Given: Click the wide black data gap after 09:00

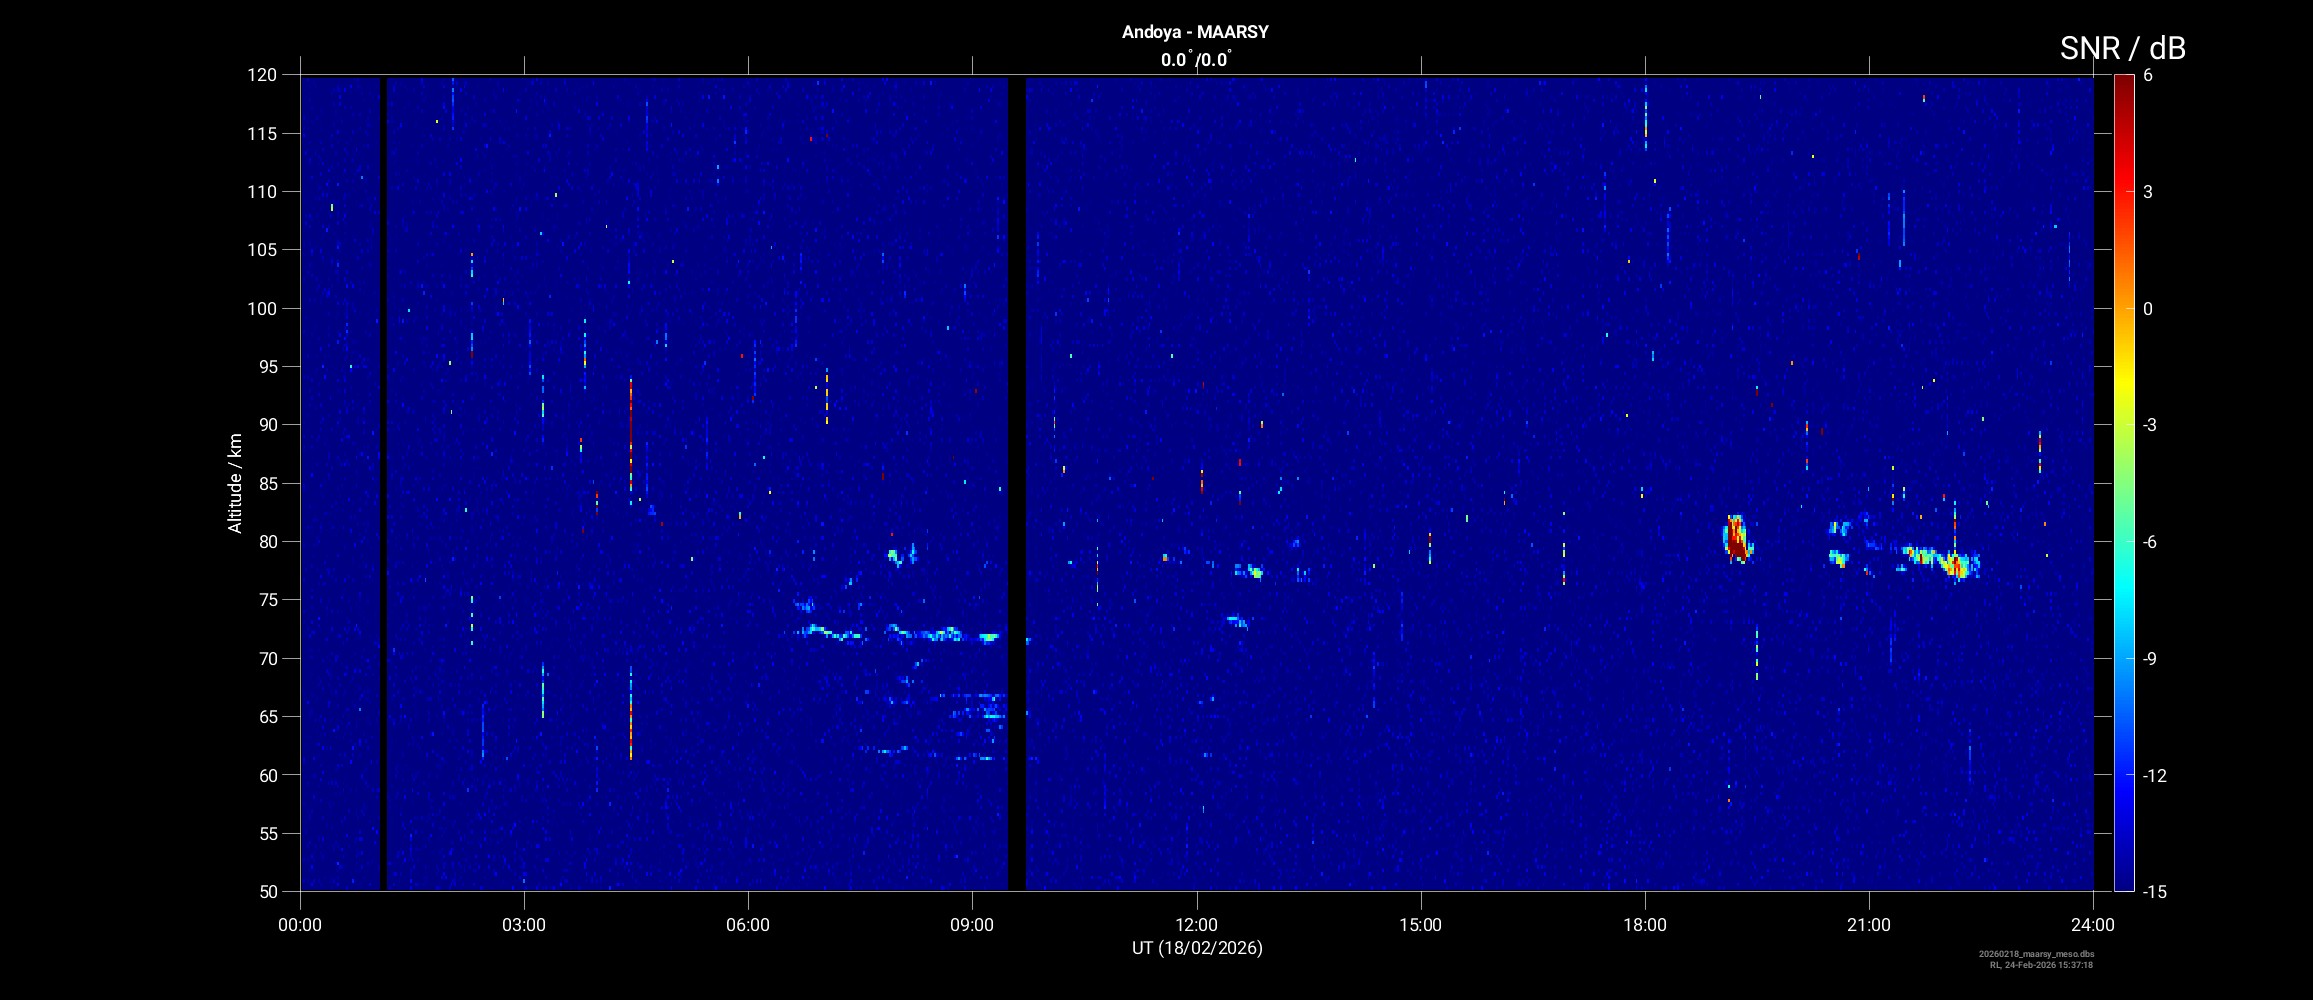Looking at the screenshot, I should [1016, 480].
